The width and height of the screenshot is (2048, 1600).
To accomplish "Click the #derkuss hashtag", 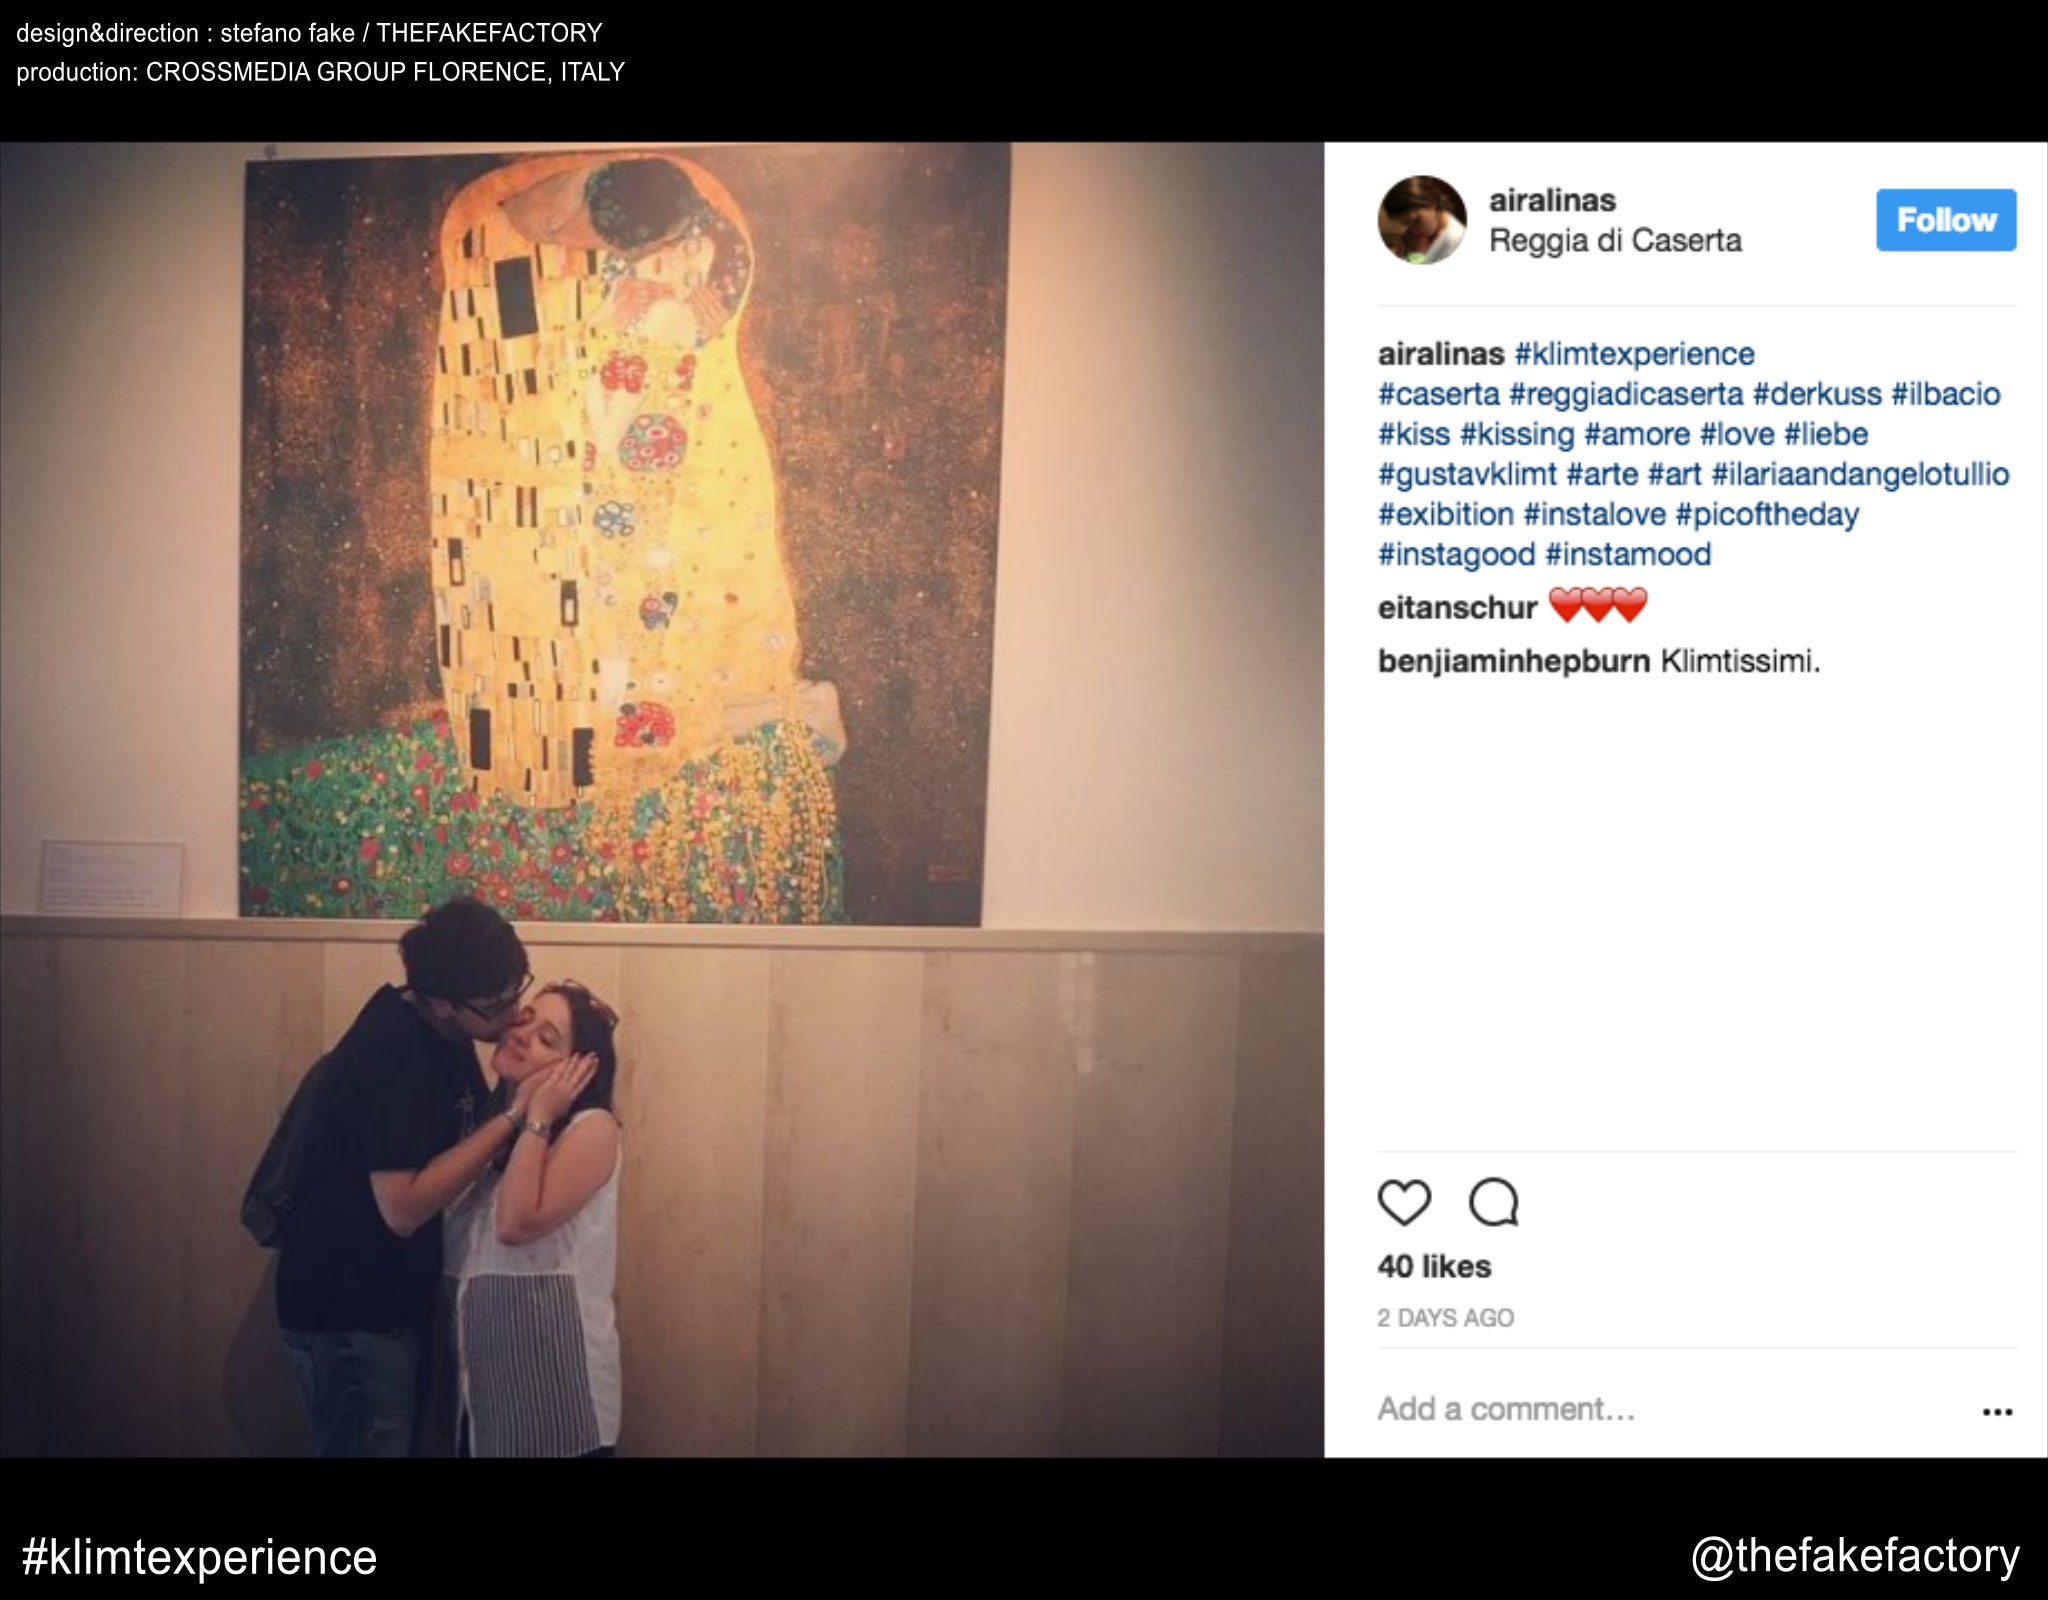I will click(x=1817, y=394).
